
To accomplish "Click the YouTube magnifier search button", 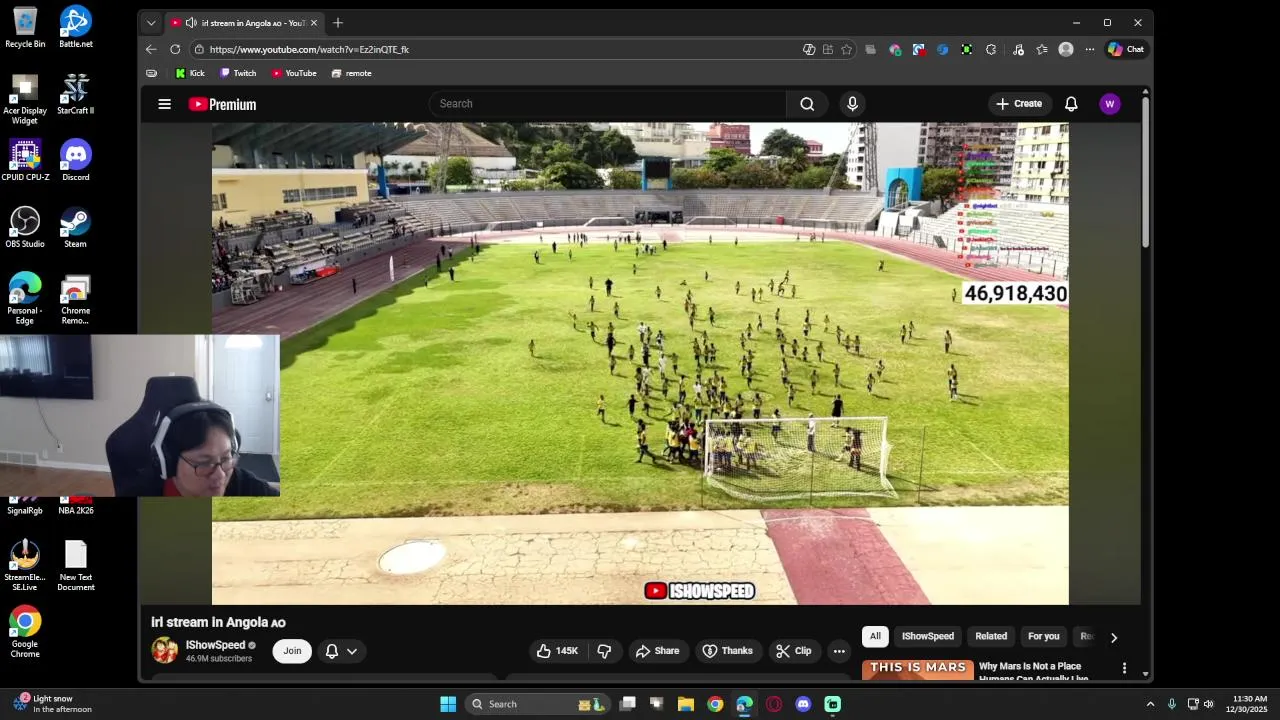I will coord(807,104).
